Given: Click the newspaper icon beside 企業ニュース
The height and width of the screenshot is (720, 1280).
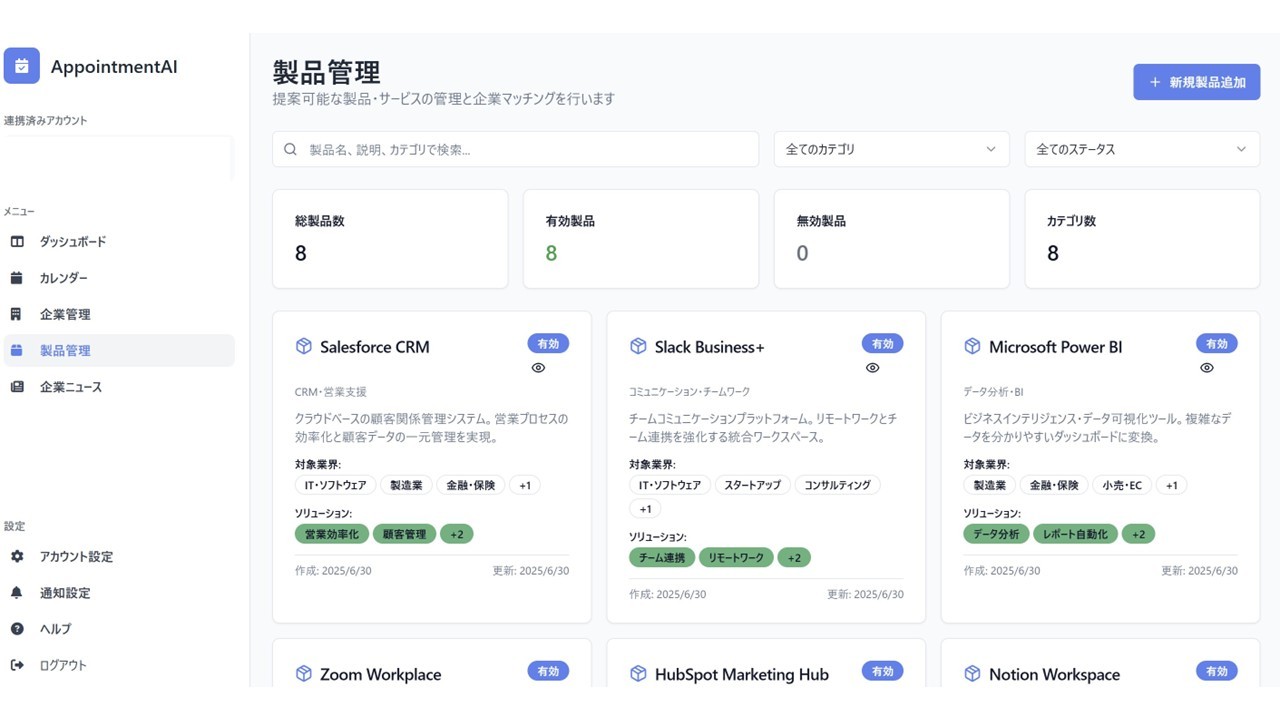Looking at the screenshot, I should [x=17, y=387].
